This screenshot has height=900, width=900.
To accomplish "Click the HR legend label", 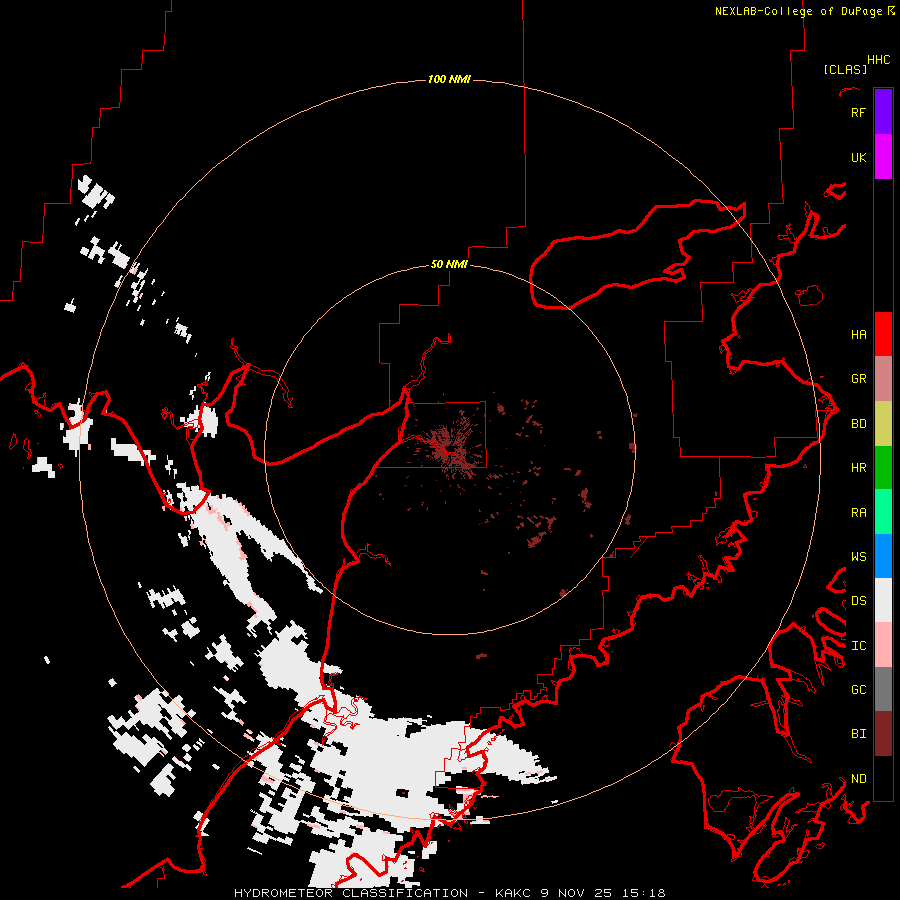I will (x=858, y=468).
